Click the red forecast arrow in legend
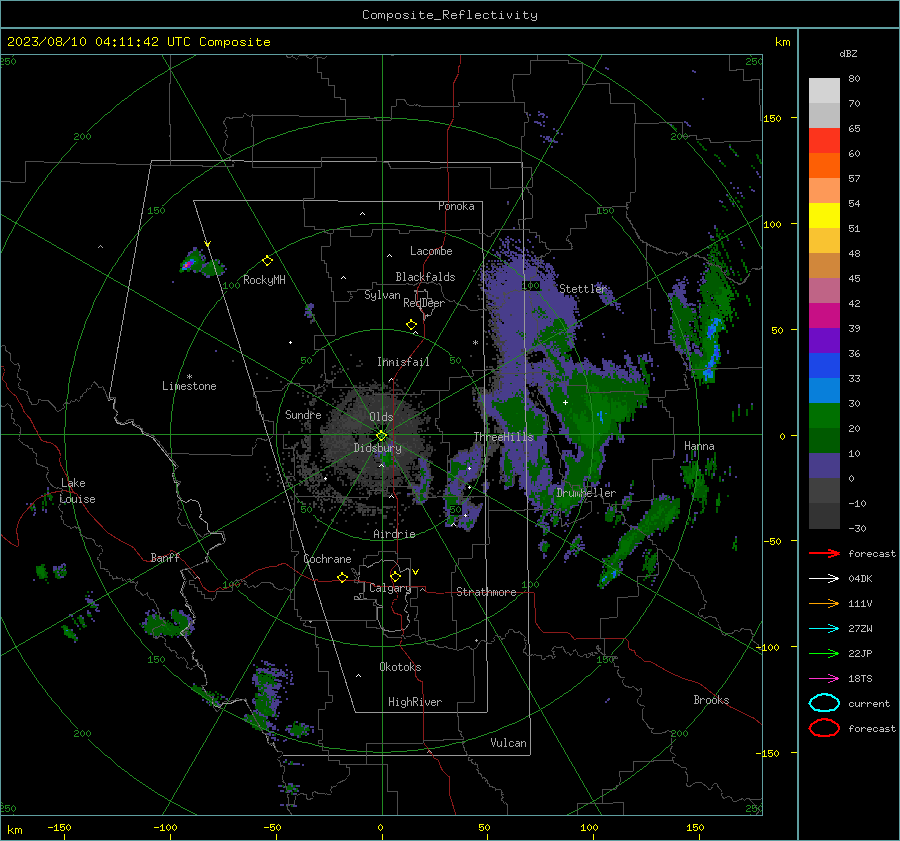Viewport: 900px width, 841px height. pos(824,553)
